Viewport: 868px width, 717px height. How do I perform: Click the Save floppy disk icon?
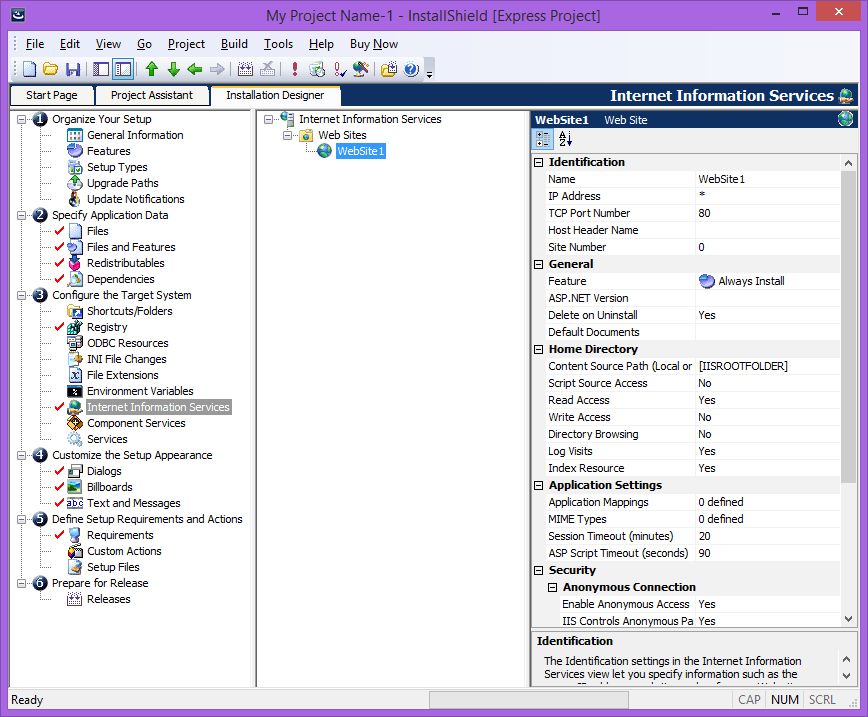pyautogui.click(x=72, y=69)
